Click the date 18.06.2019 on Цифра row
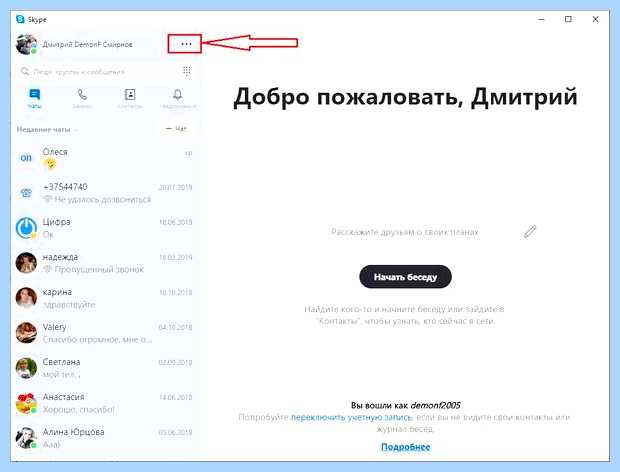 175,222
